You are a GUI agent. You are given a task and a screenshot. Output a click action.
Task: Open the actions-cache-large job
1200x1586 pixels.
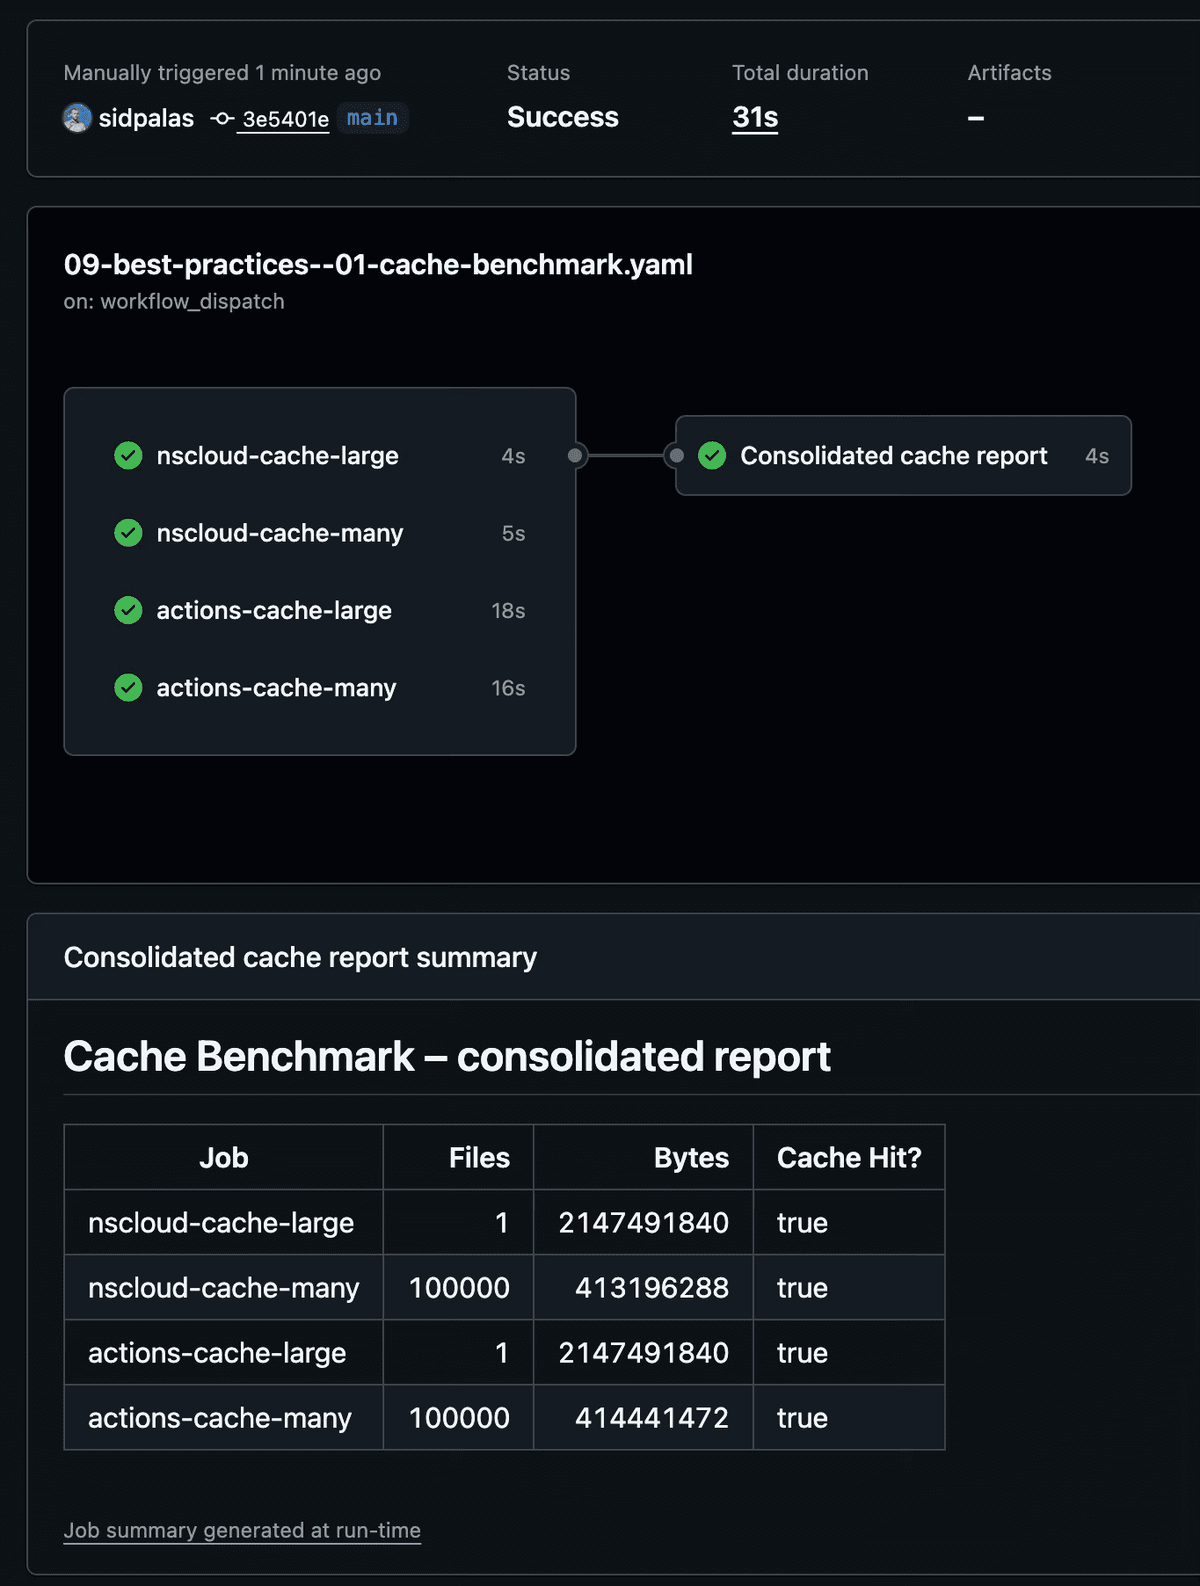pyautogui.click(x=274, y=610)
